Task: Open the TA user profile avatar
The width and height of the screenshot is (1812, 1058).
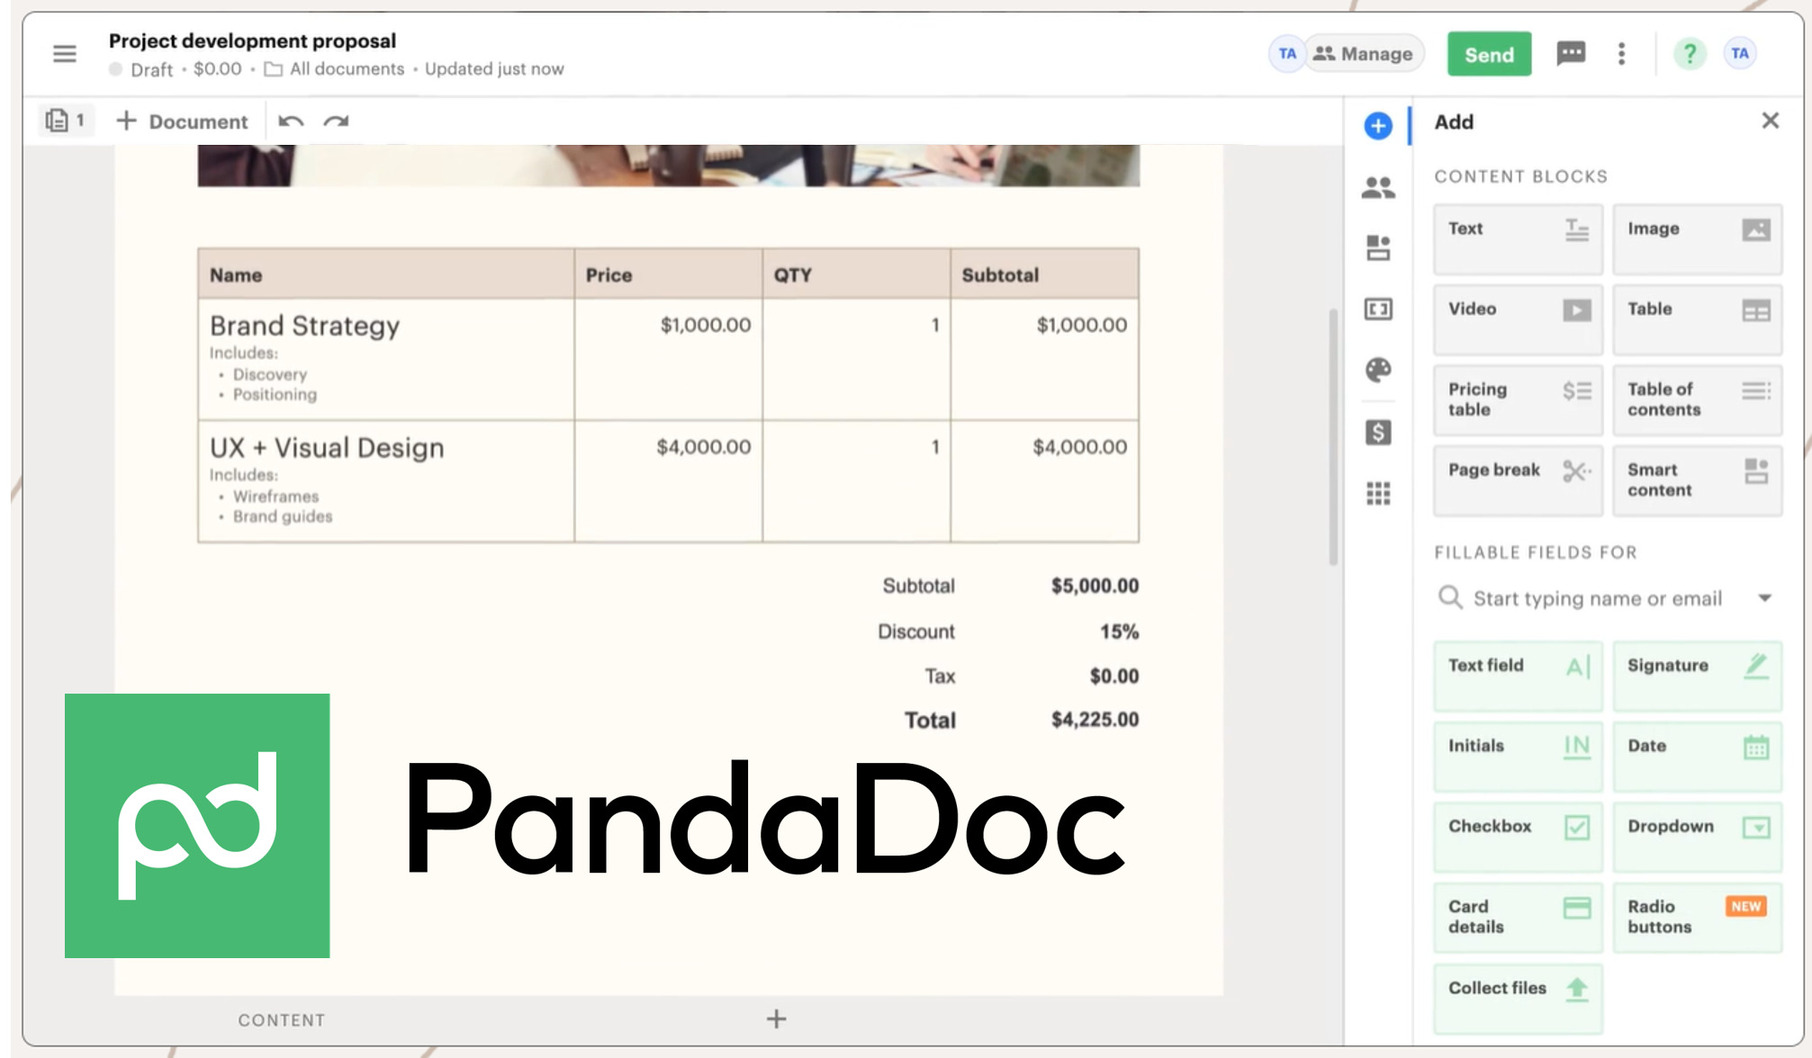Action: pos(1740,54)
